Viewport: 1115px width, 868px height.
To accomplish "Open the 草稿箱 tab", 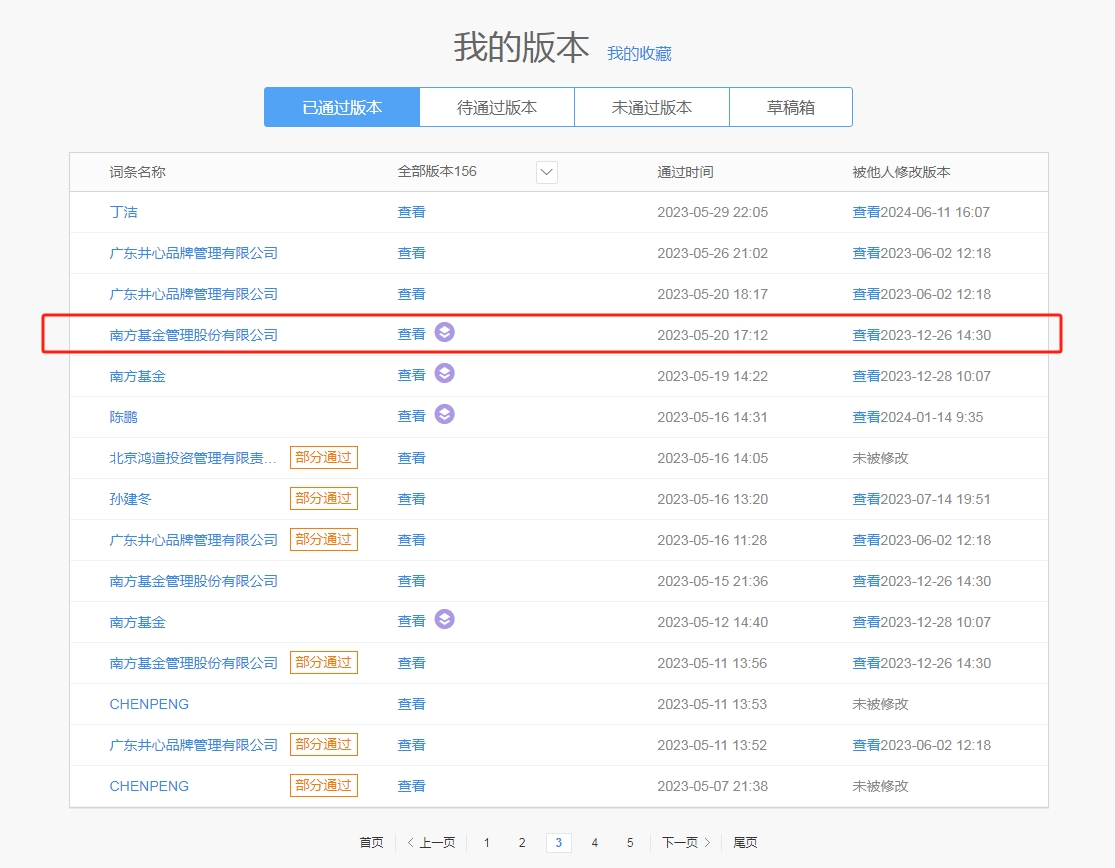I will 791,107.
